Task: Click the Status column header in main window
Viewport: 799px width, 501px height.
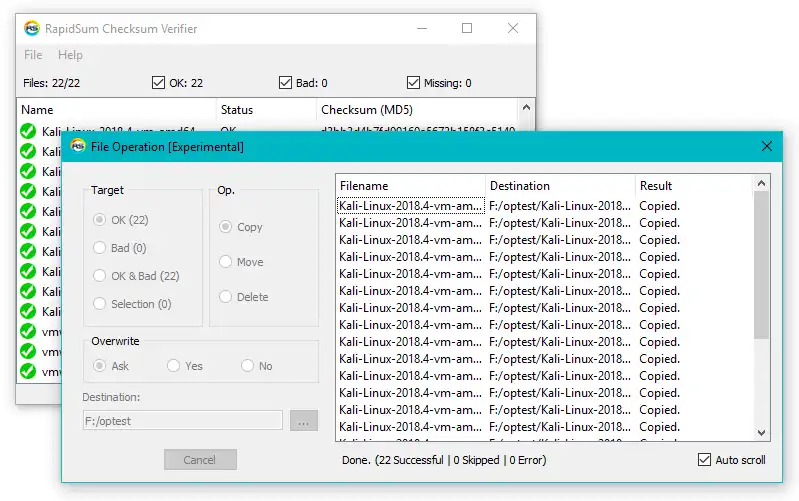Action: click(x=267, y=110)
